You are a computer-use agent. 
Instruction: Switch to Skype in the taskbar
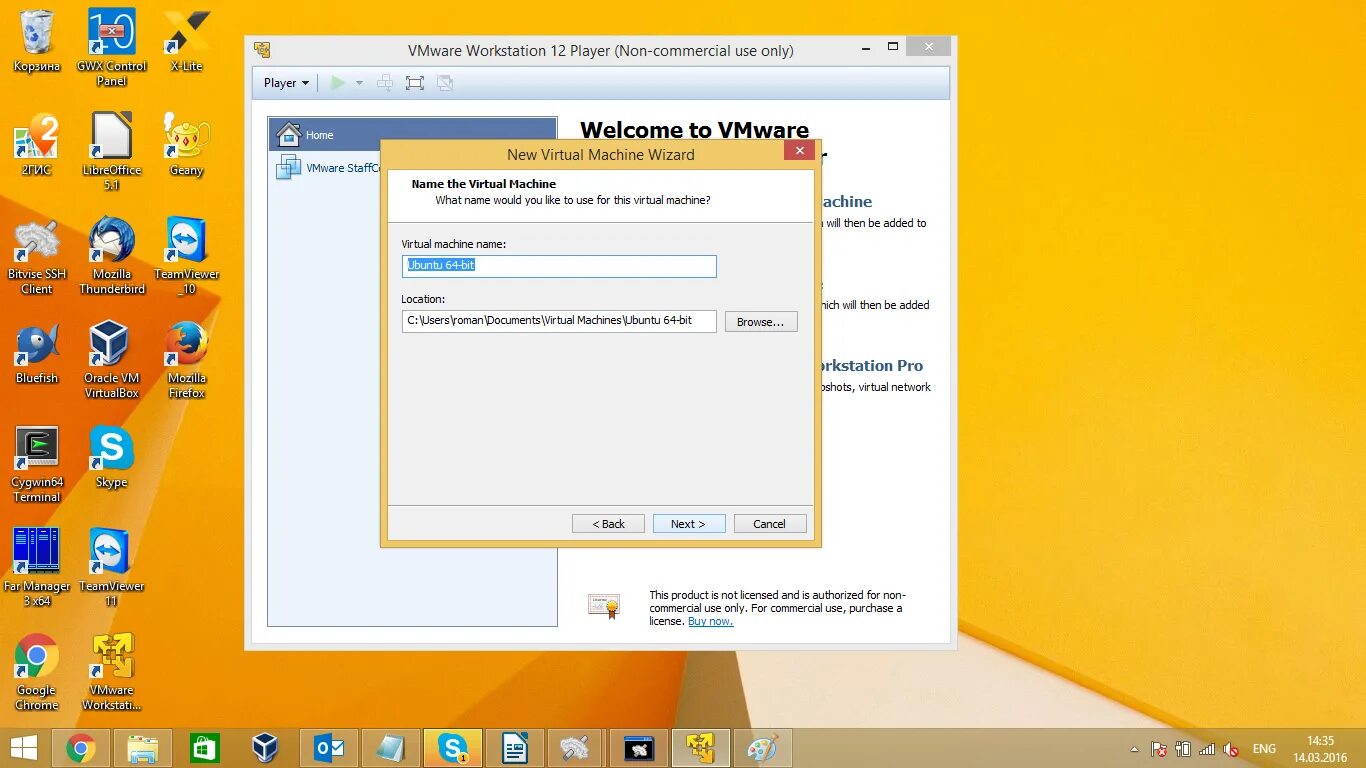[x=453, y=748]
